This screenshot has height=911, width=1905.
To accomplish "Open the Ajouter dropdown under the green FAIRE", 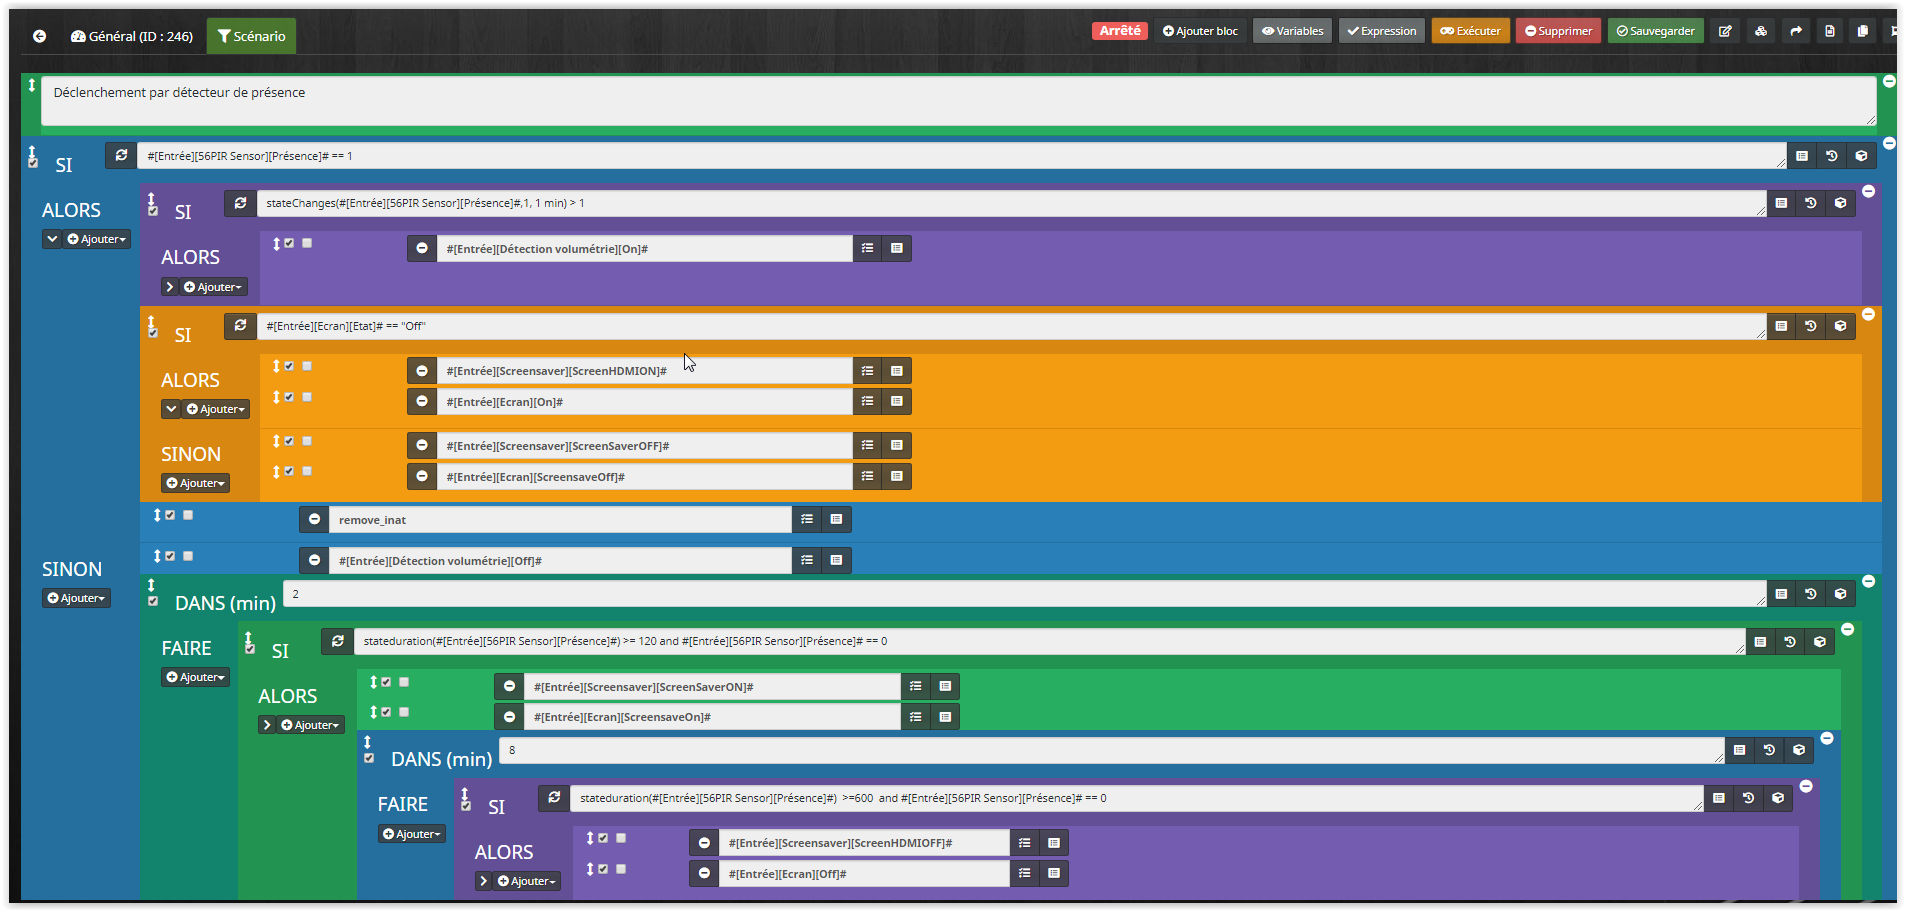I will click(196, 677).
